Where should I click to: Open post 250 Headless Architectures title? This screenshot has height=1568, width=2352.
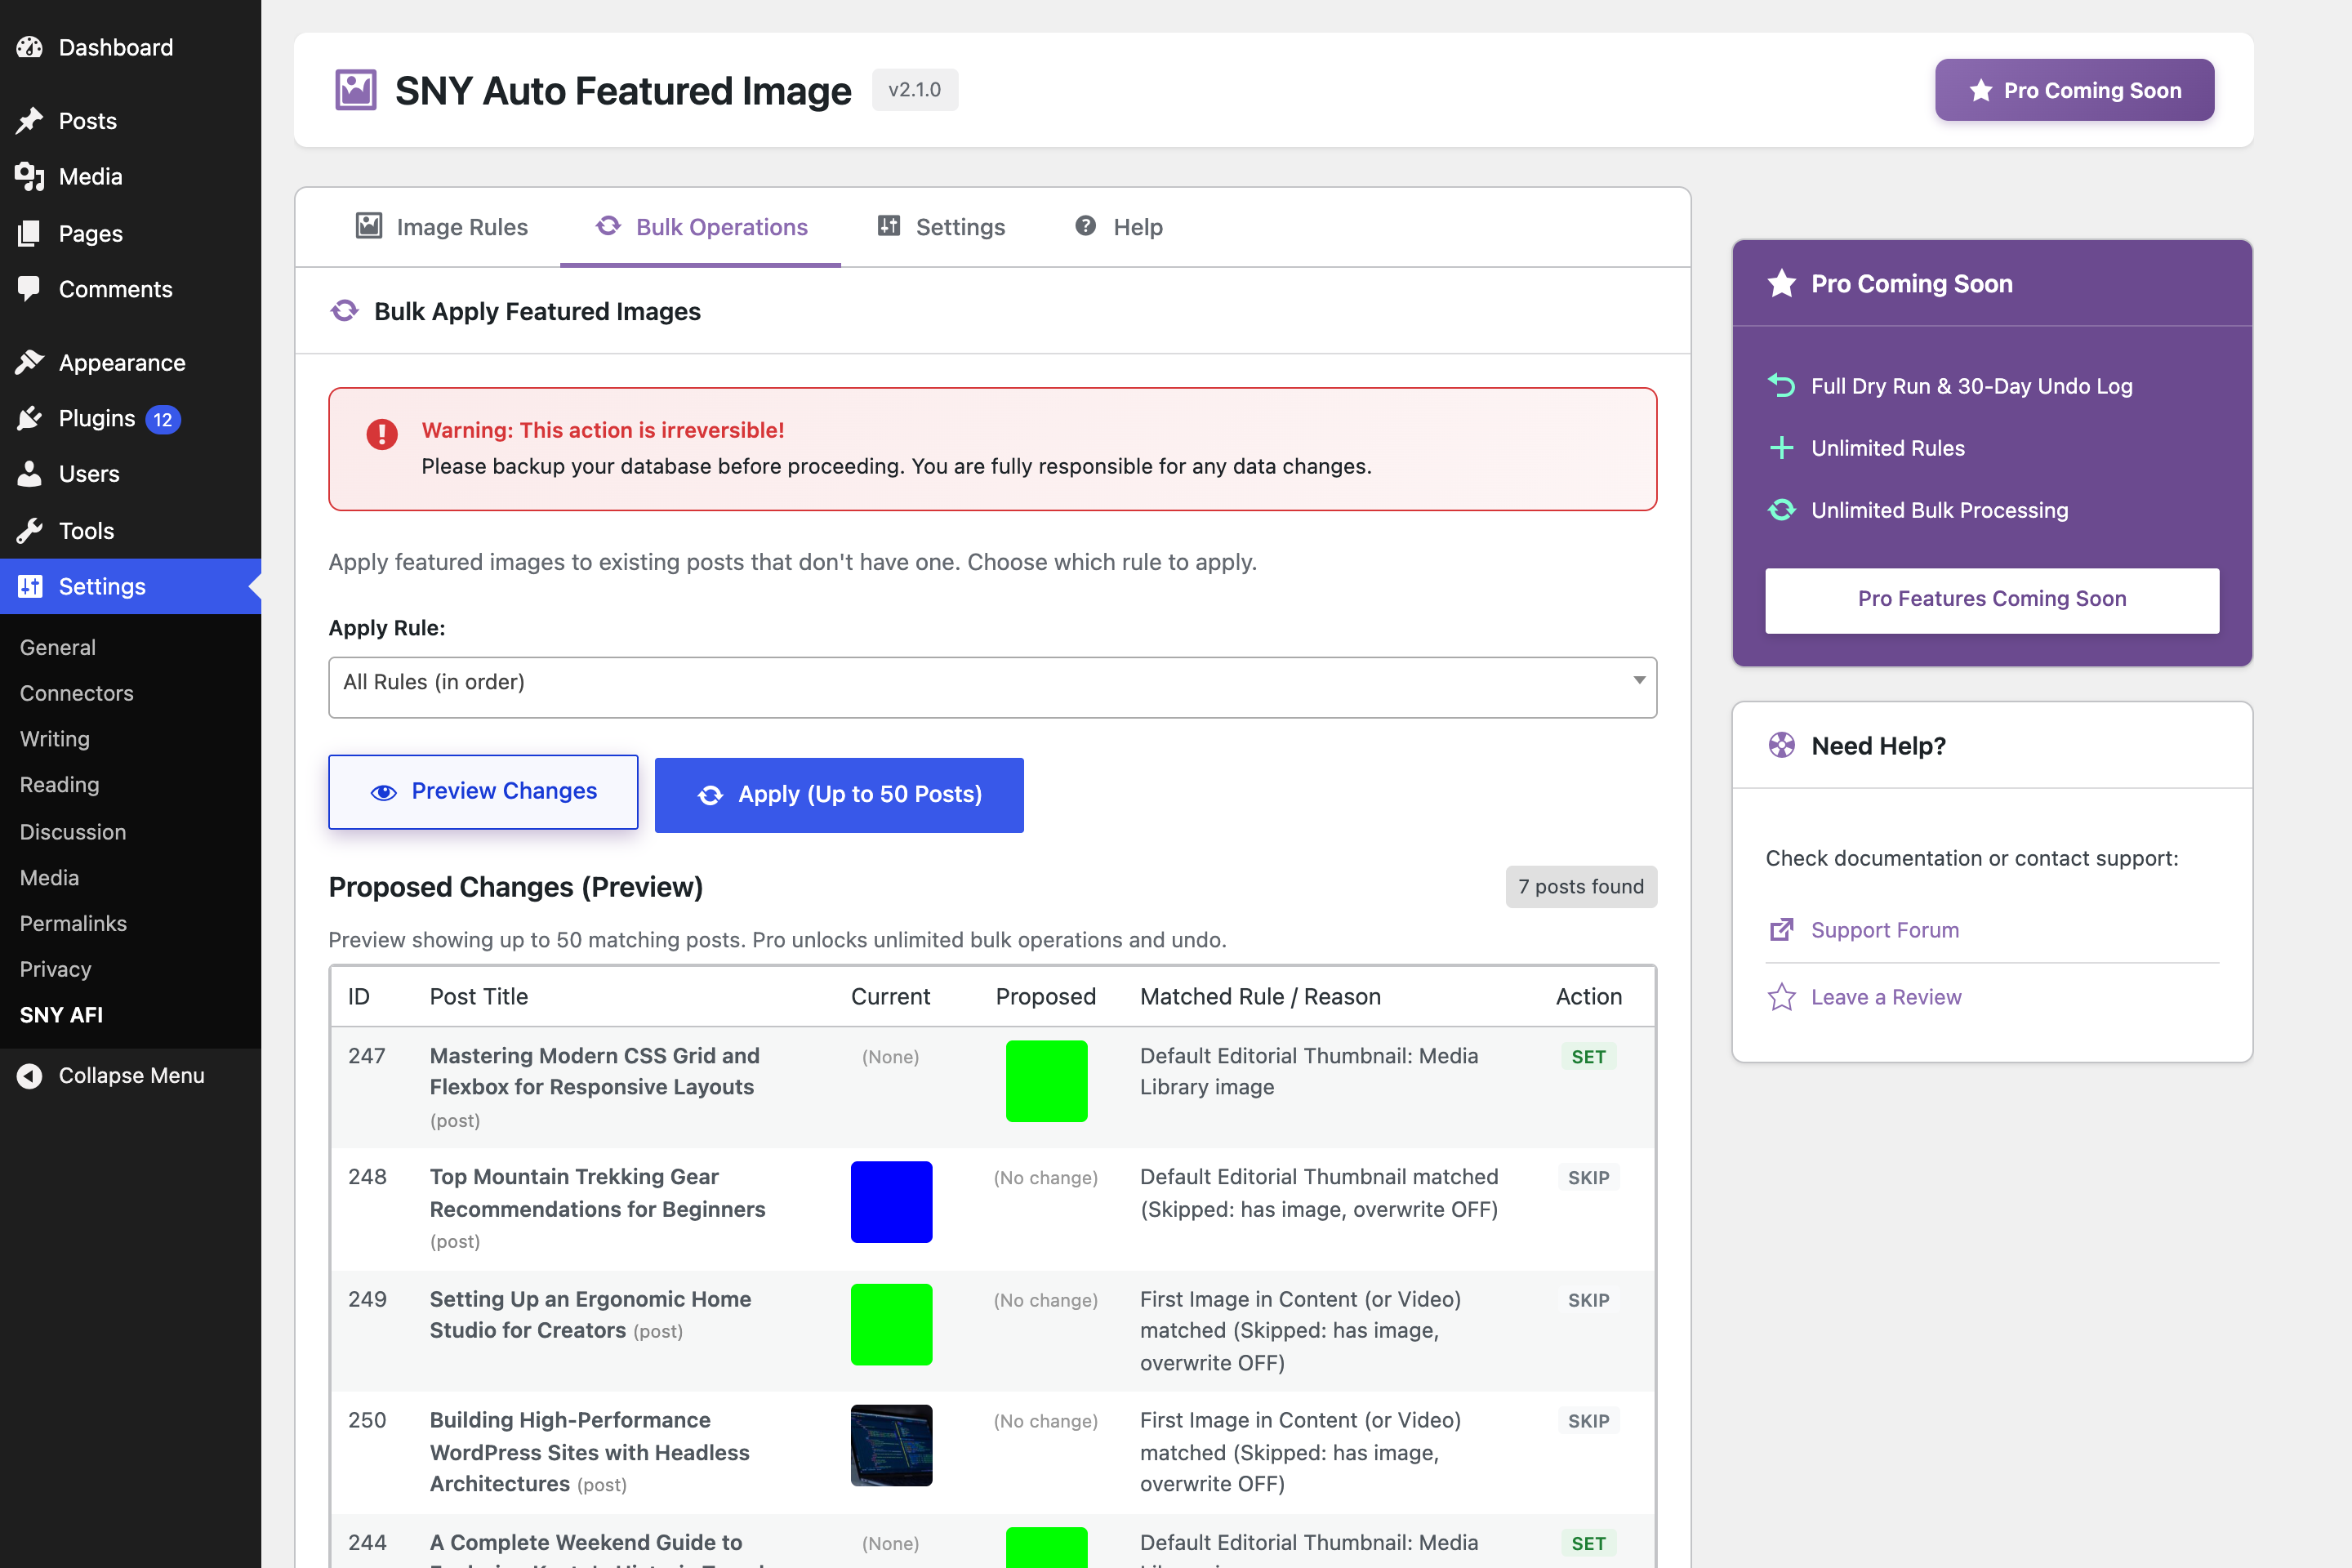coord(590,1452)
